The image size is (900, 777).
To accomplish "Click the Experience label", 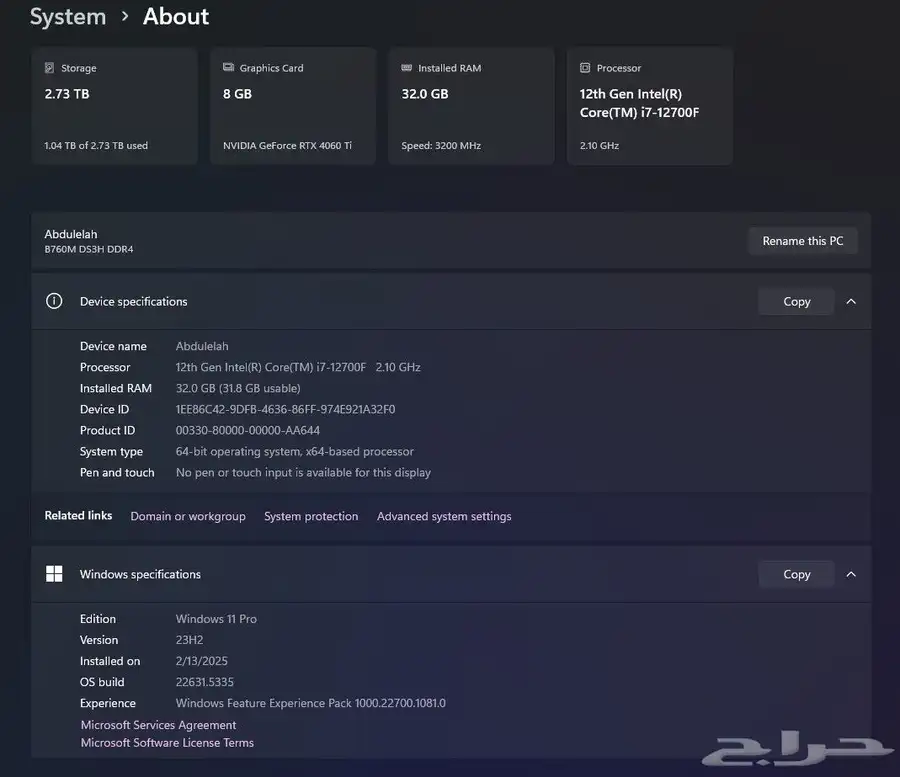I will pyautogui.click(x=108, y=703).
